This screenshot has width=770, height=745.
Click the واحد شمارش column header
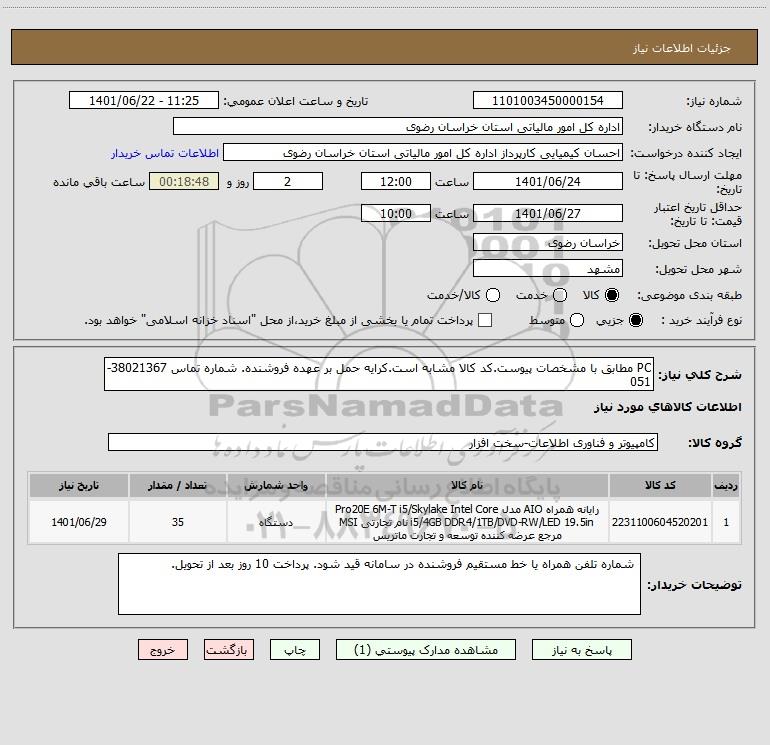point(276,485)
